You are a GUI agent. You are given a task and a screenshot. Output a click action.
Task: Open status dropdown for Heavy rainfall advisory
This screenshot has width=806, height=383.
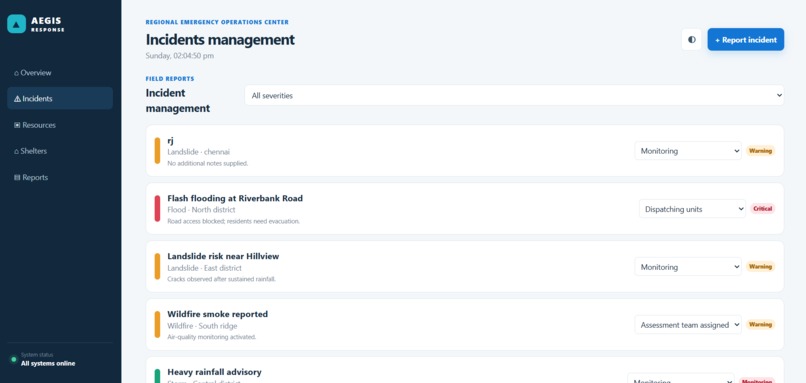pos(681,379)
